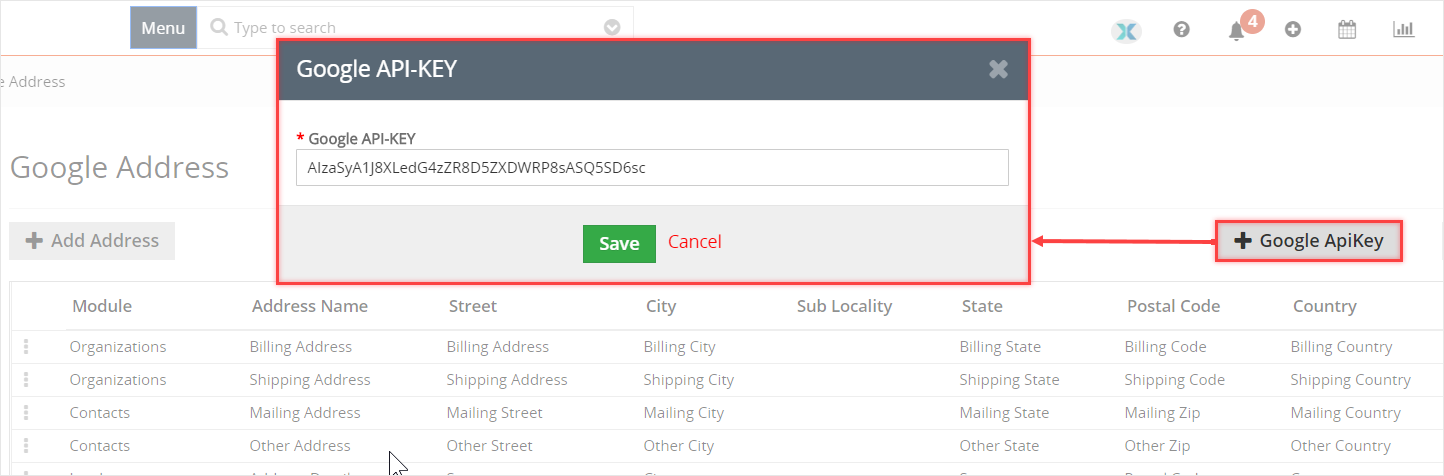Image resolution: width=1444 pixels, height=476 pixels.
Task: Click Billing State cell
Action: (1000, 347)
